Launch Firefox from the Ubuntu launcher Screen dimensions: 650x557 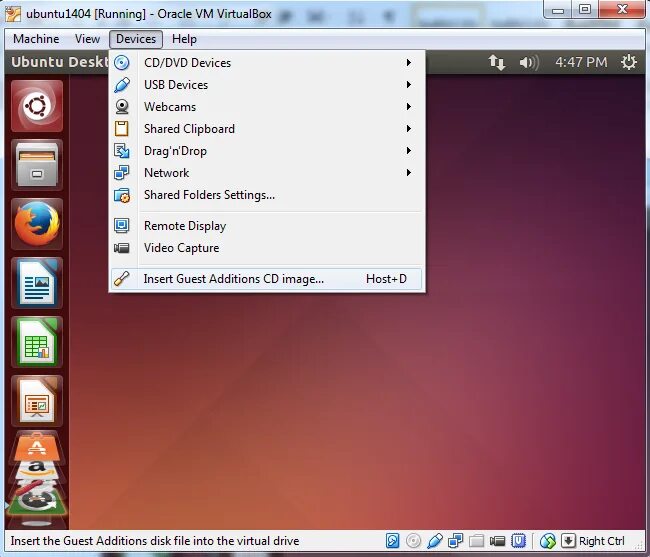click(x=37, y=224)
